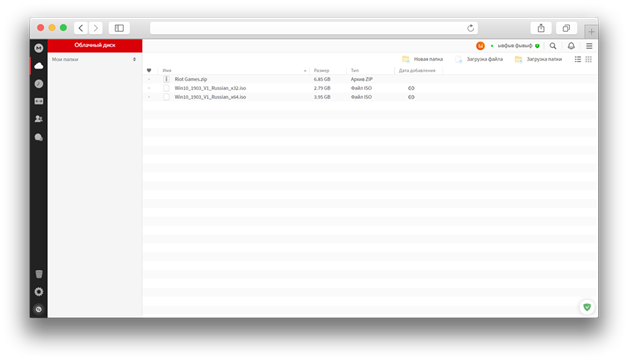This screenshot has height=360, width=628.
Task: Expand the Мои папки sort dropdown arrows
Action: pos(134,59)
